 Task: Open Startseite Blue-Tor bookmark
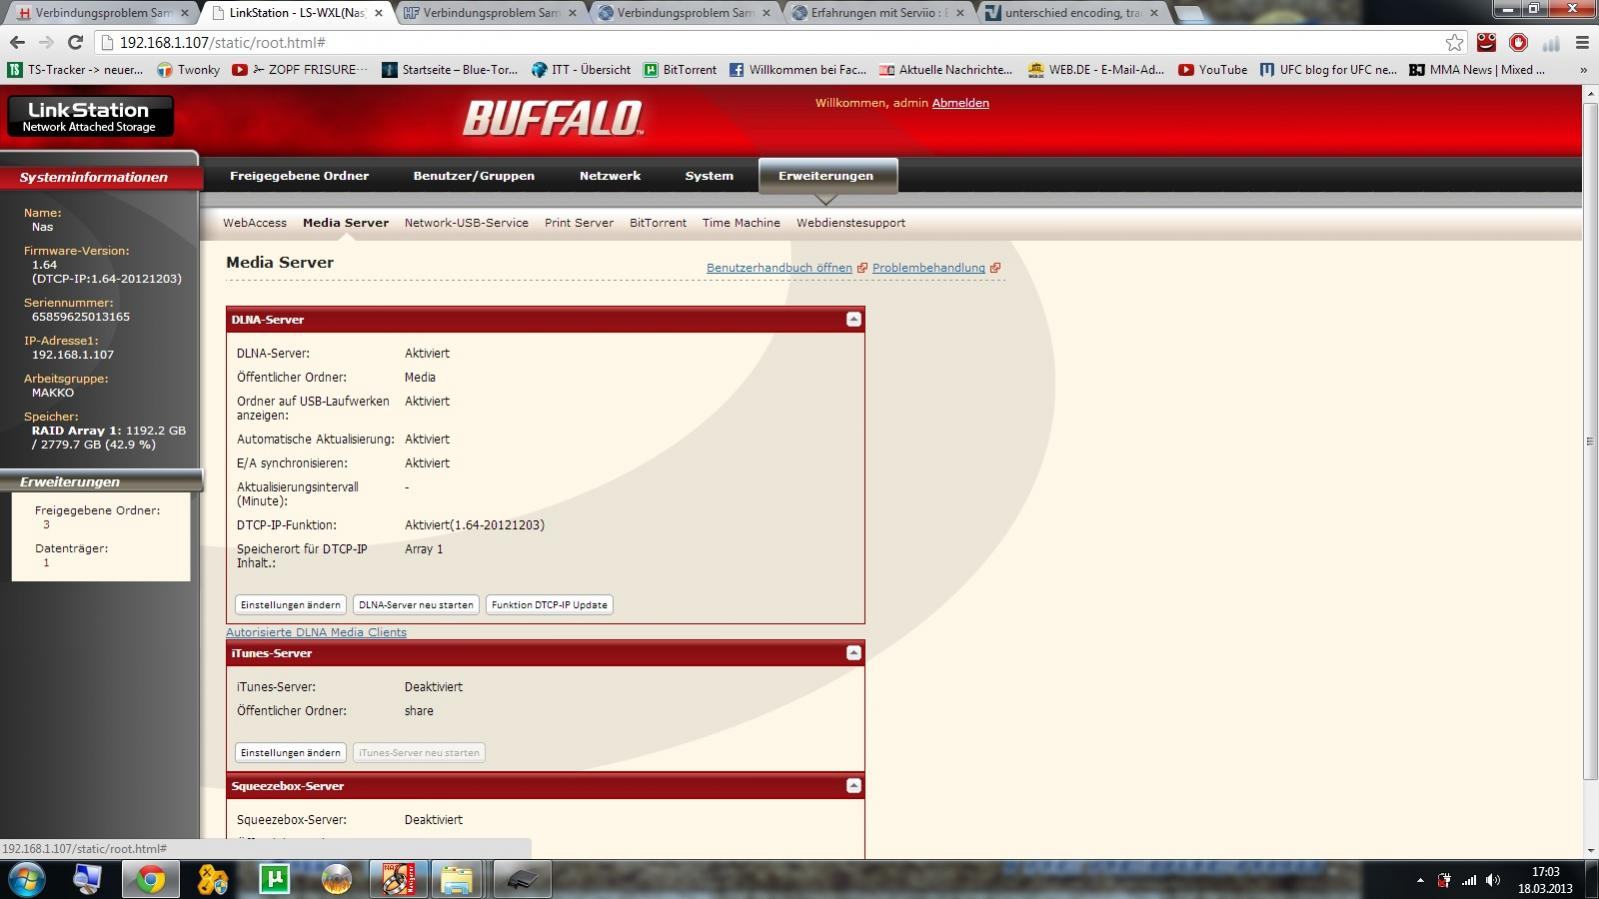coord(450,70)
